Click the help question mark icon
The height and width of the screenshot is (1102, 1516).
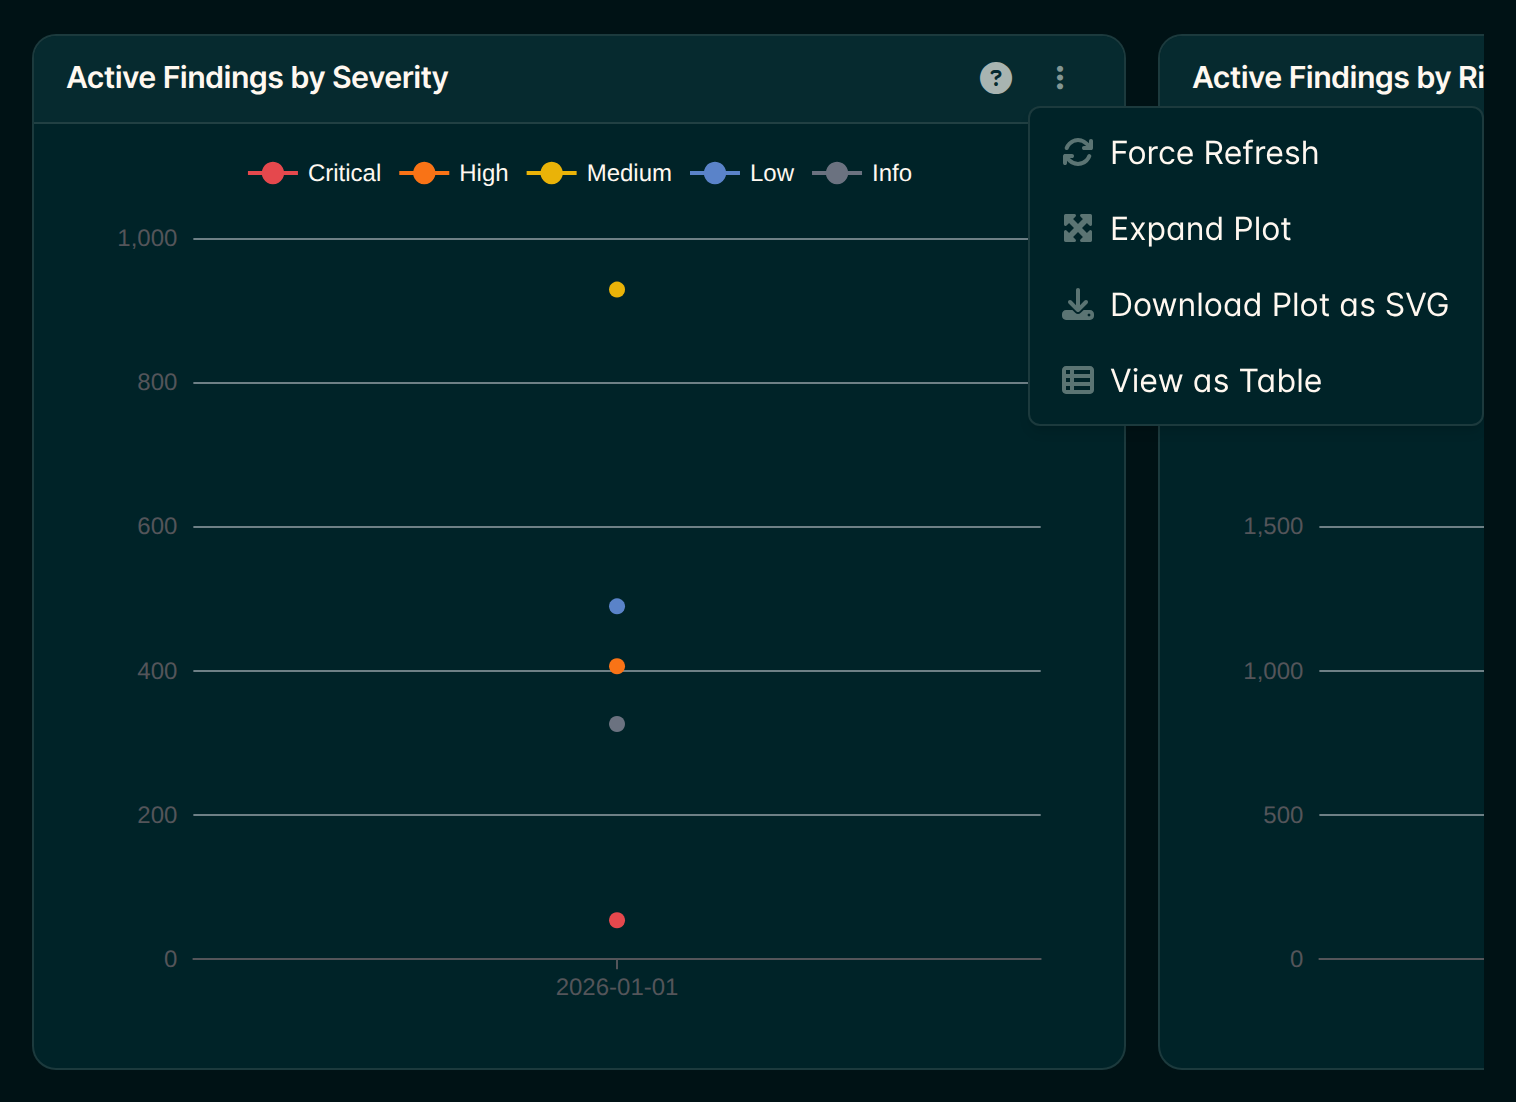(x=995, y=78)
